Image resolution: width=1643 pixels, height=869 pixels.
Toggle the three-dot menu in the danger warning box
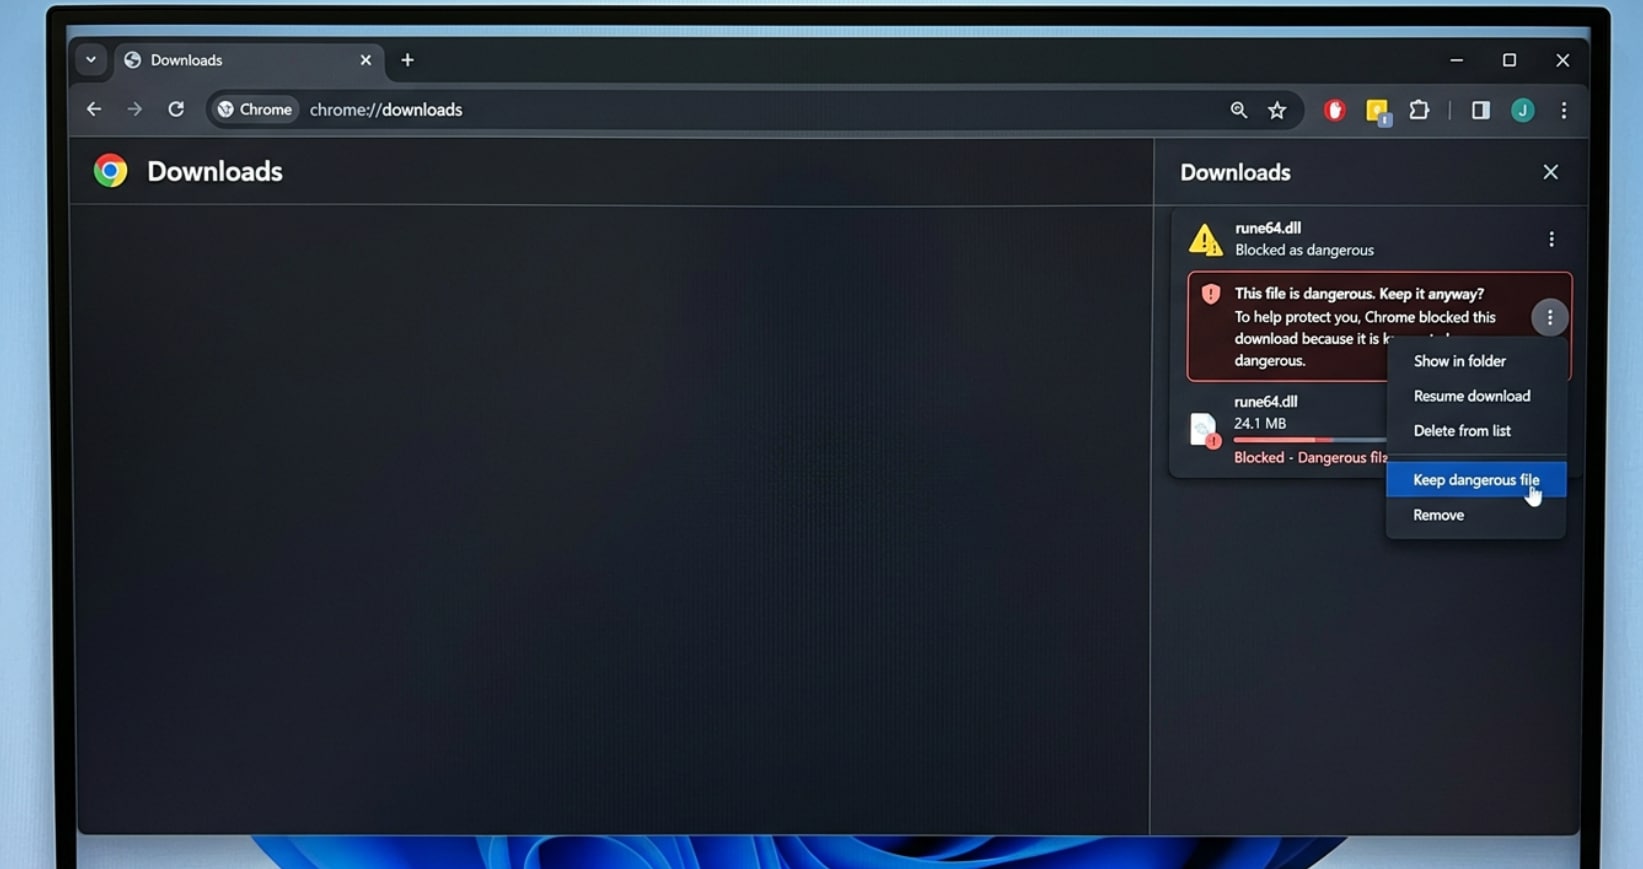[1549, 318]
